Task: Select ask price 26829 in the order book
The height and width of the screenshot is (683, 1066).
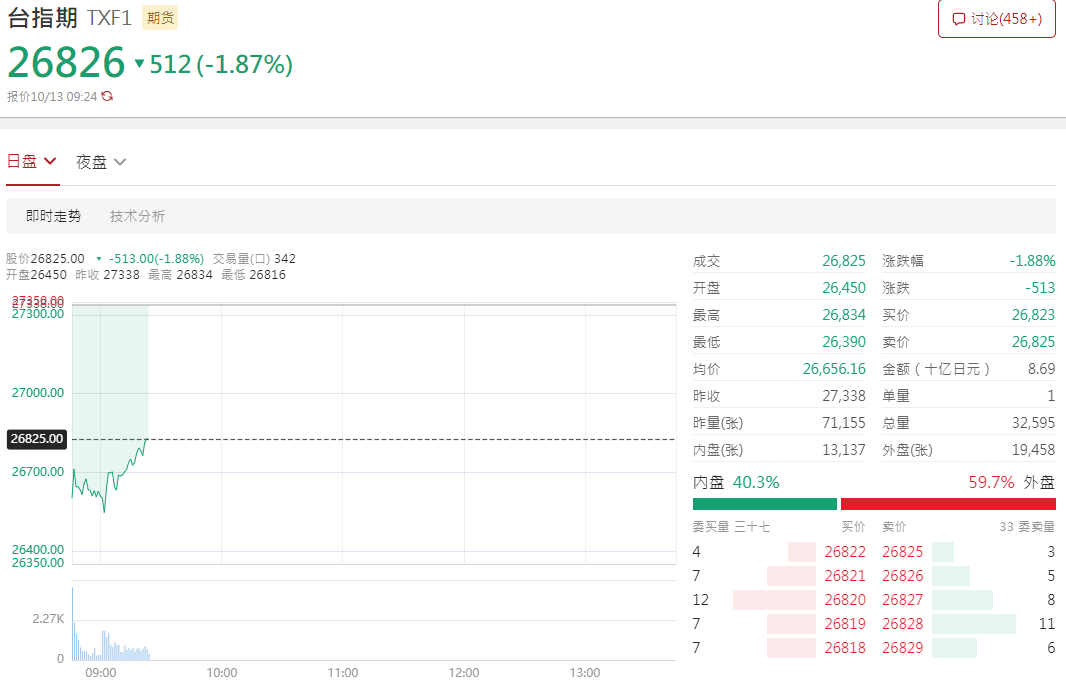Action: coord(902,648)
